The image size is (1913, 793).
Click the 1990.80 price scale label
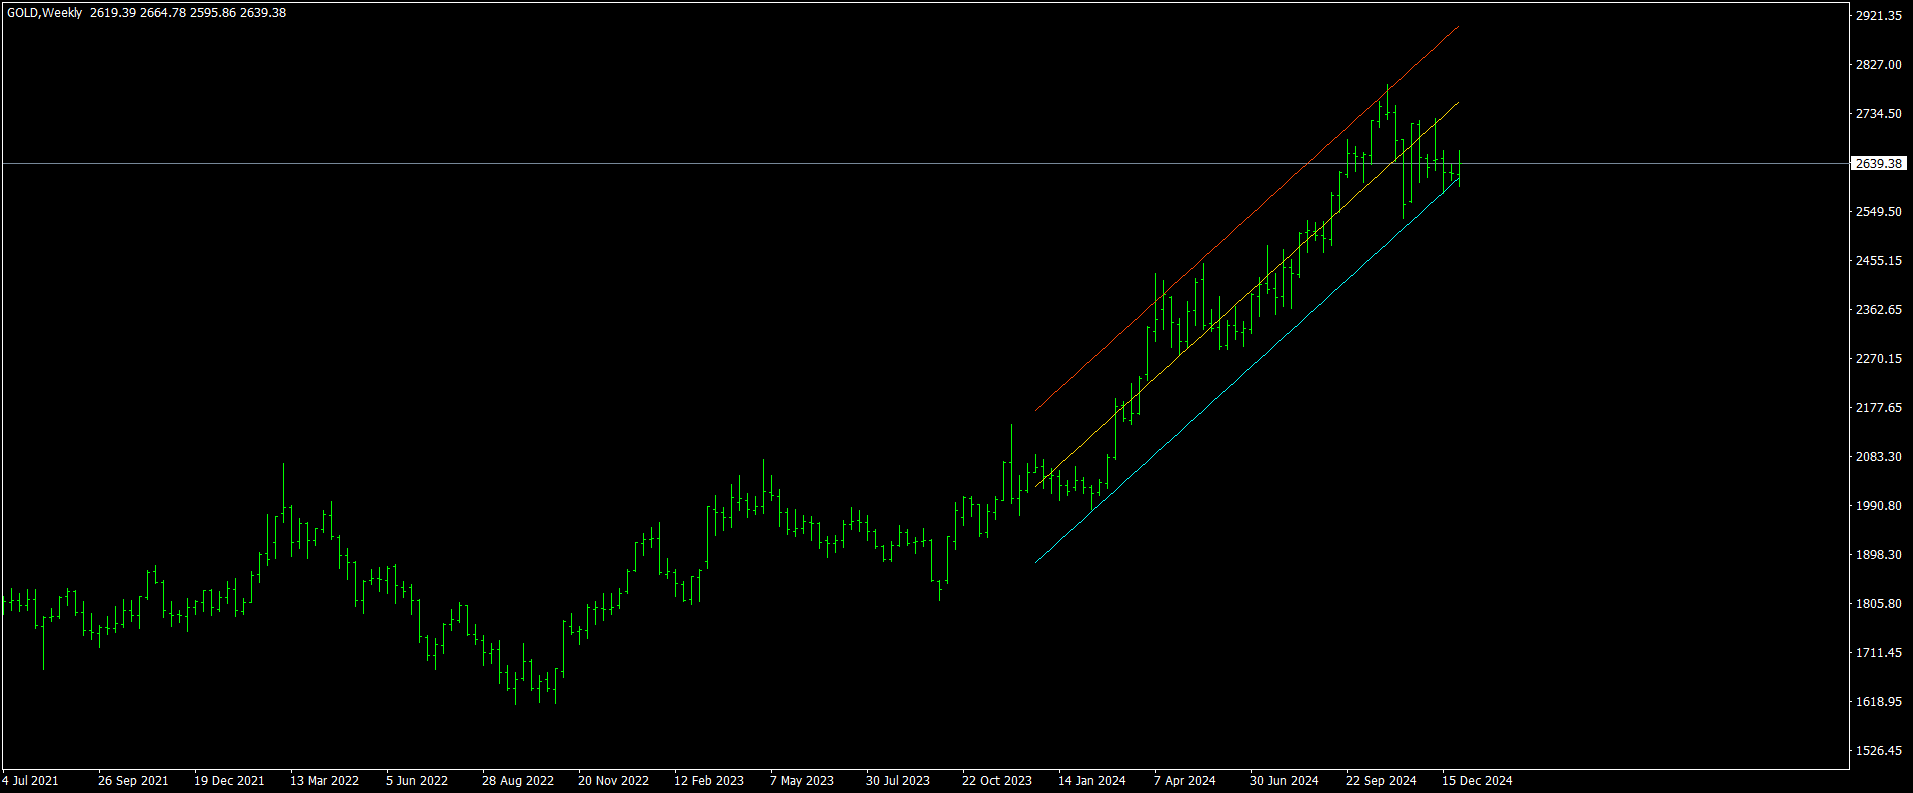[1879, 506]
